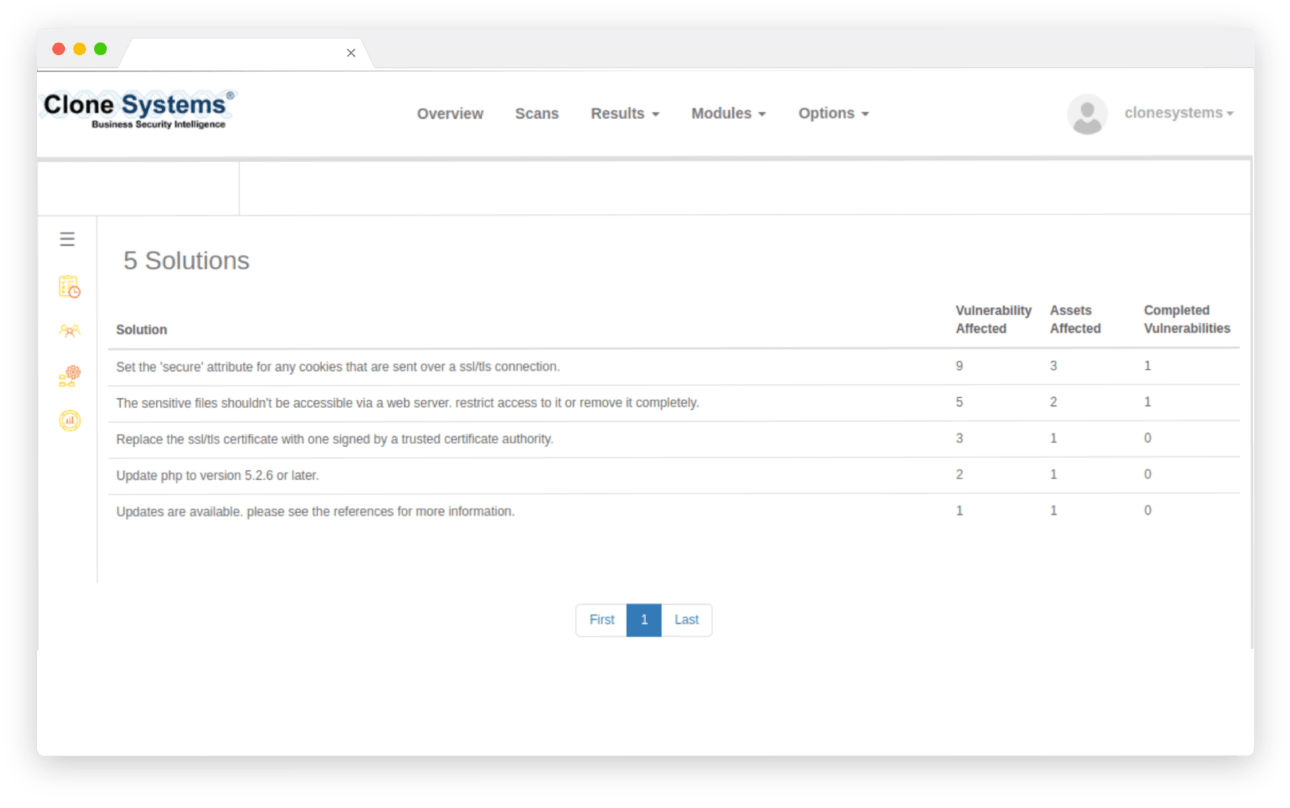Expand the Options dropdown menu
This screenshot has height=808, width=1290.
point(833,114)
